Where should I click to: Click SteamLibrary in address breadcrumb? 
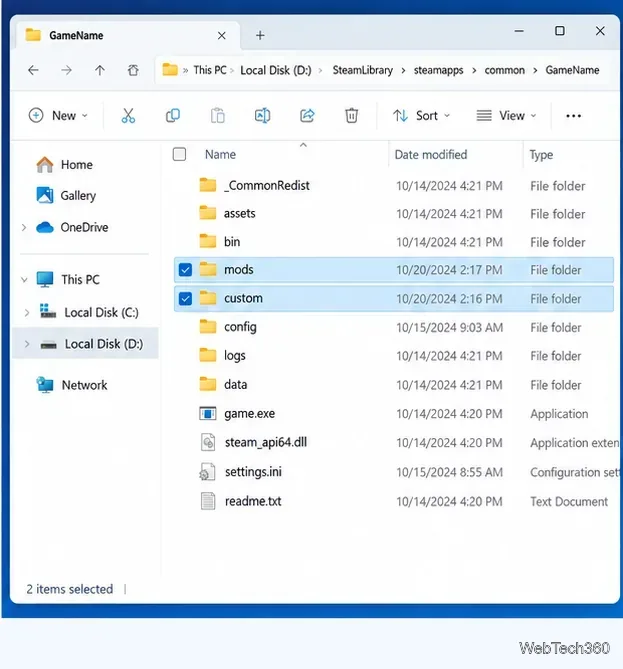coord(363,70)
